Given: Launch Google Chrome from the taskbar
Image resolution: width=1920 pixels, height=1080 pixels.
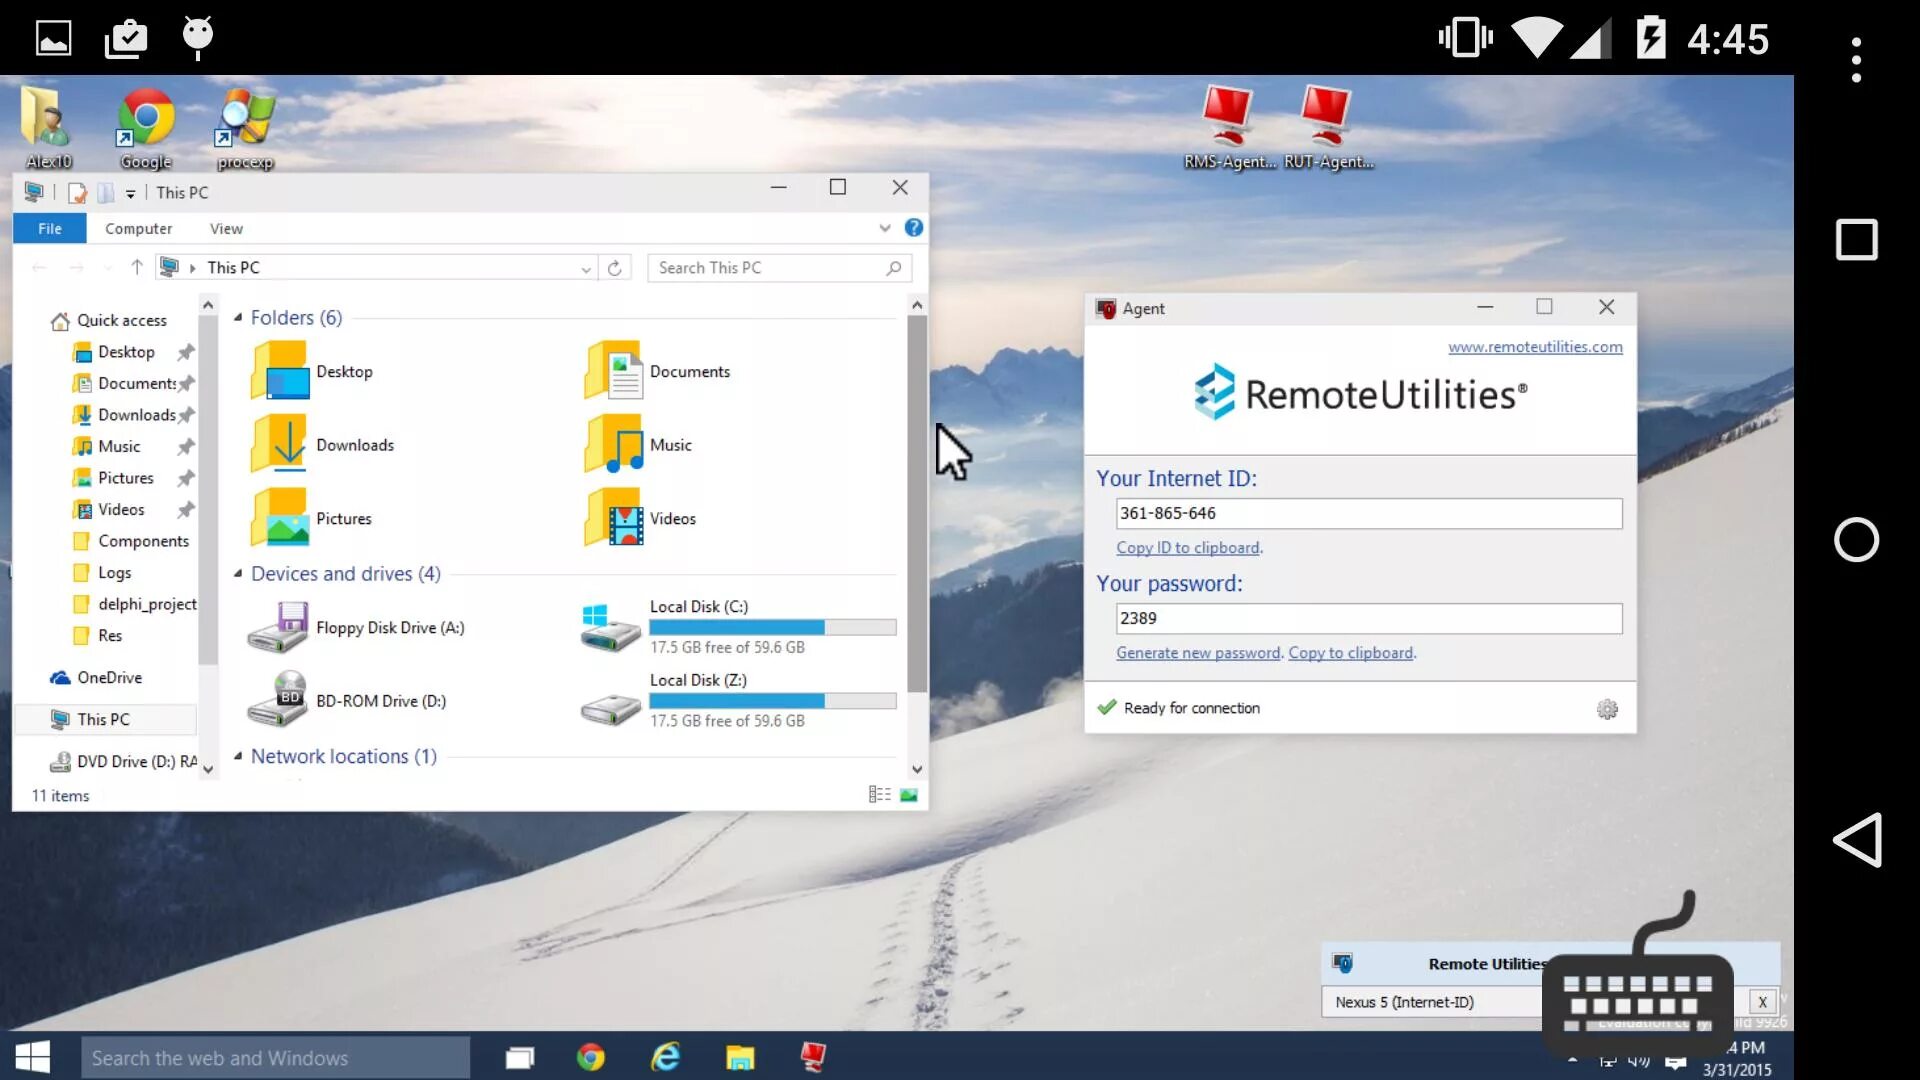Looking at the screenshot, I should 591,1057.
